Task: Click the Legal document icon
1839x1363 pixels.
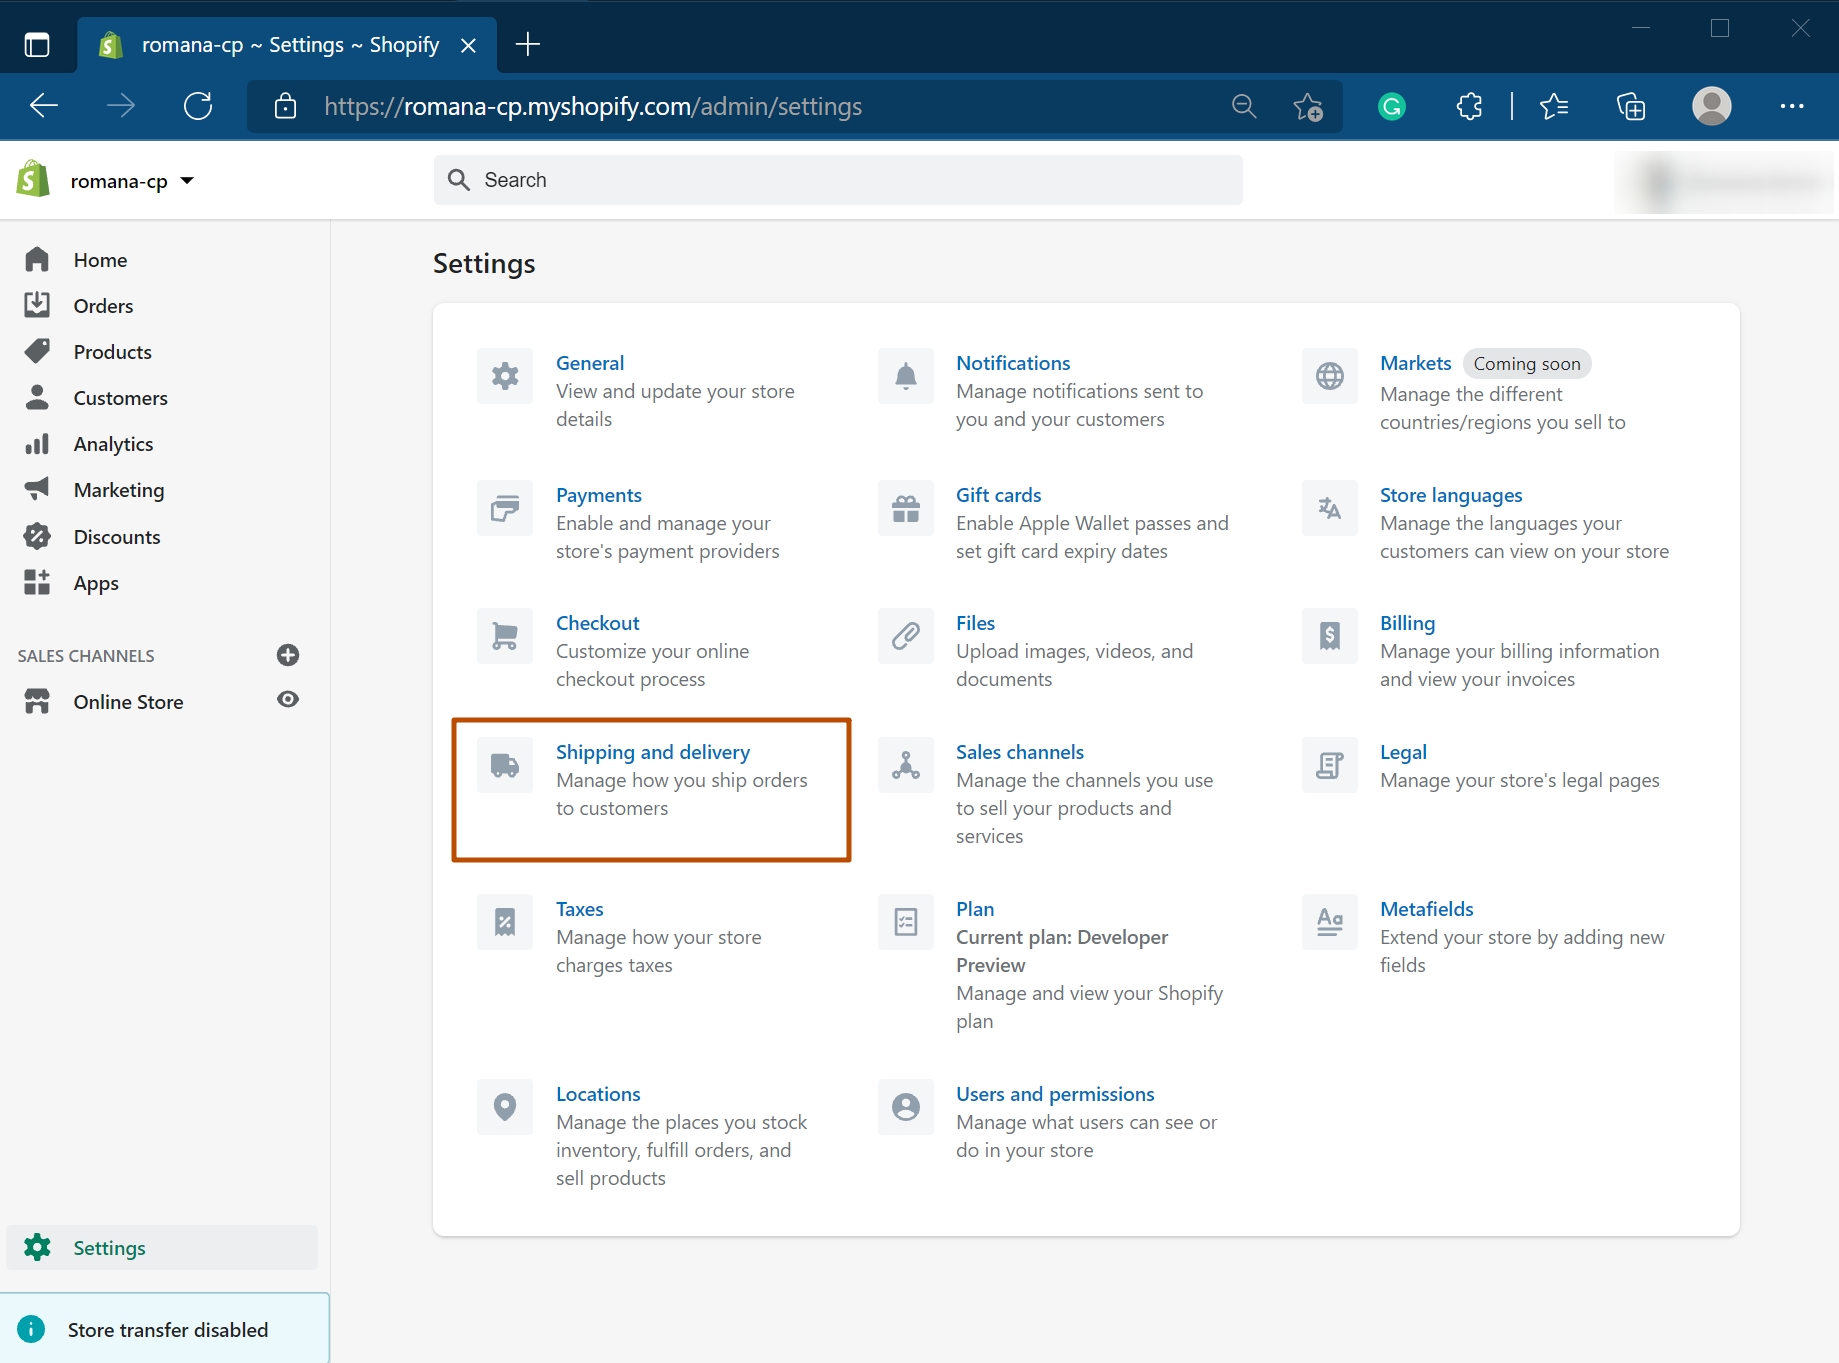Action: point(1330,765)
